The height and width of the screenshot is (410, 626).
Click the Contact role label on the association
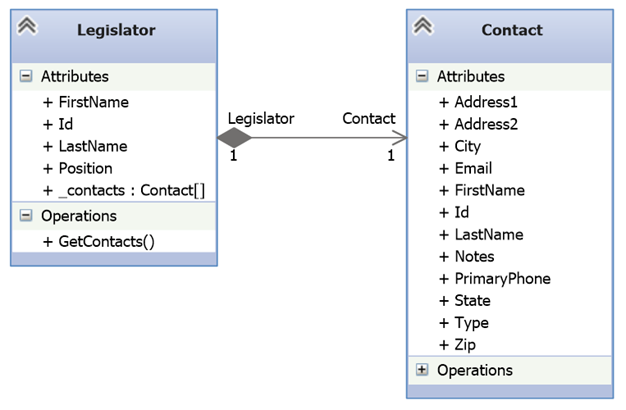tap(369, 118)
